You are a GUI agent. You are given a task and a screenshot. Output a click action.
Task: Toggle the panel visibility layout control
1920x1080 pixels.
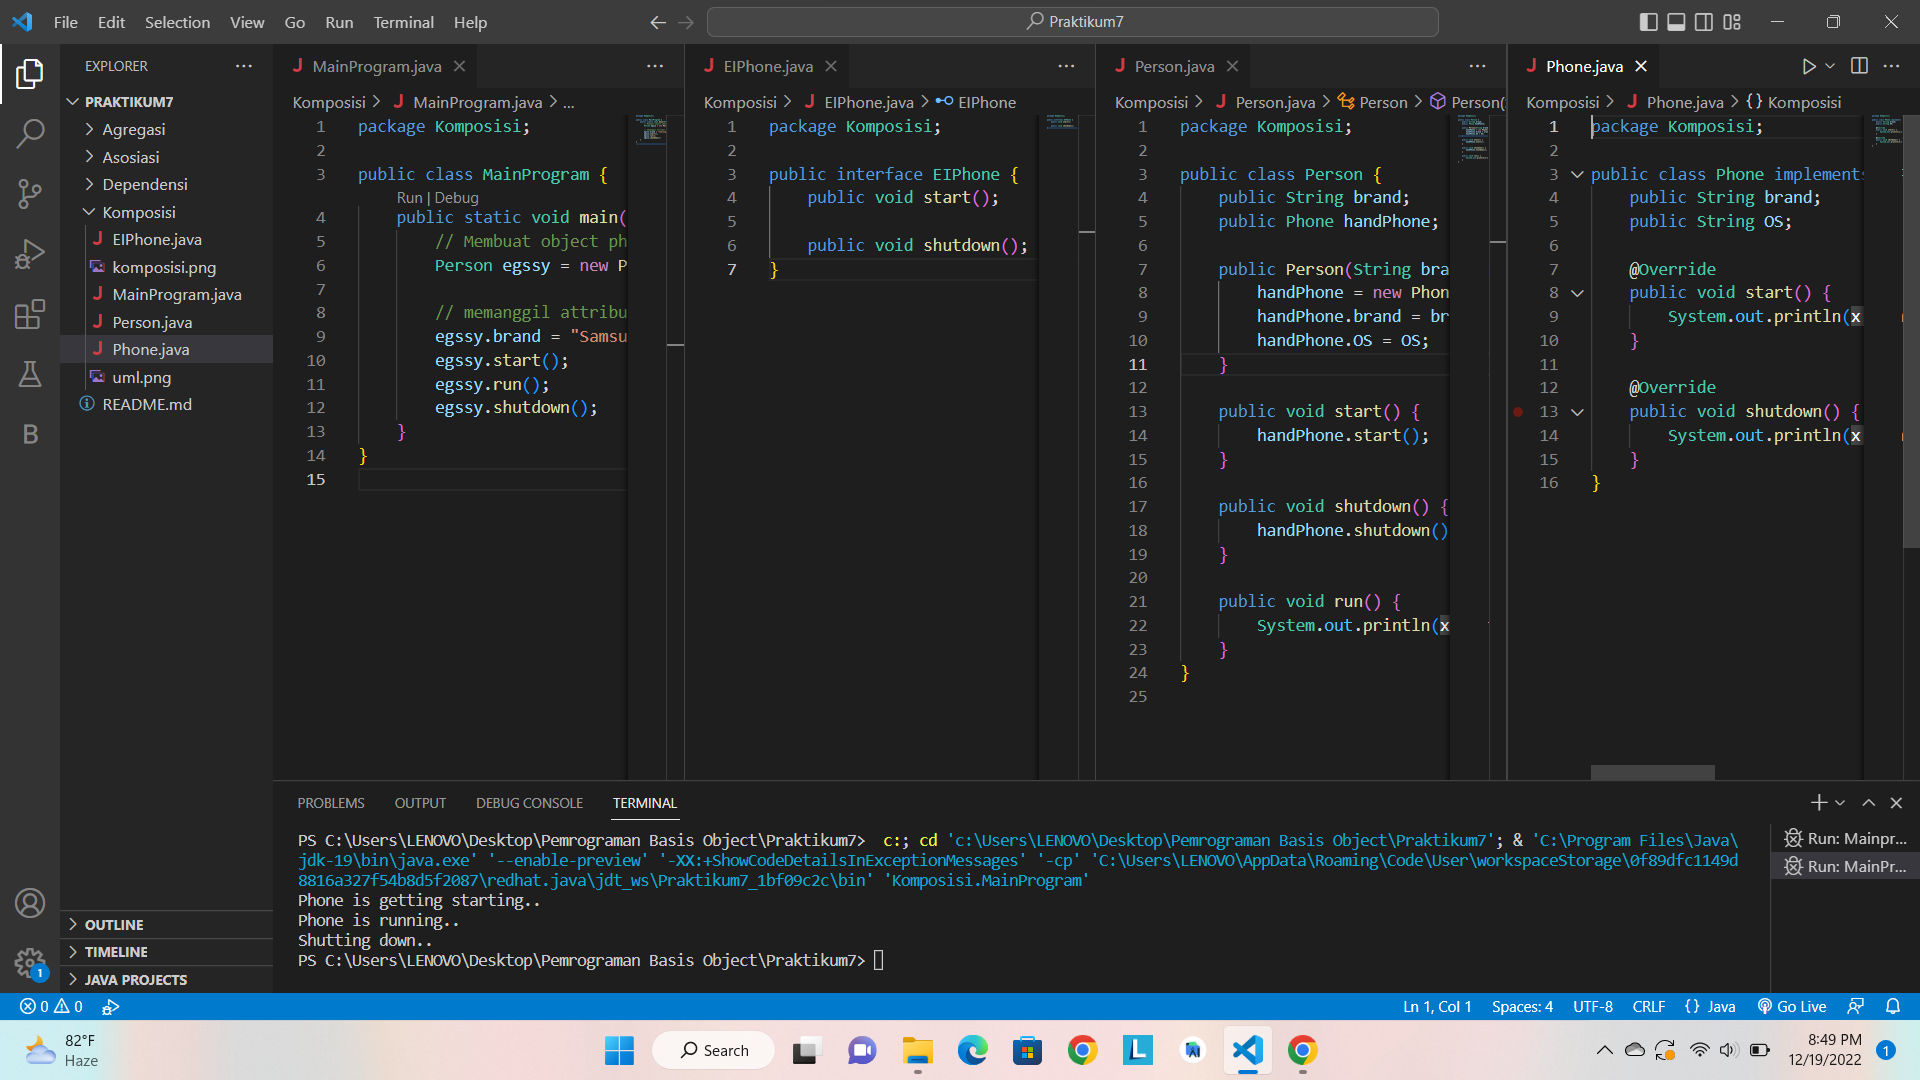(x=1675, y=21)
